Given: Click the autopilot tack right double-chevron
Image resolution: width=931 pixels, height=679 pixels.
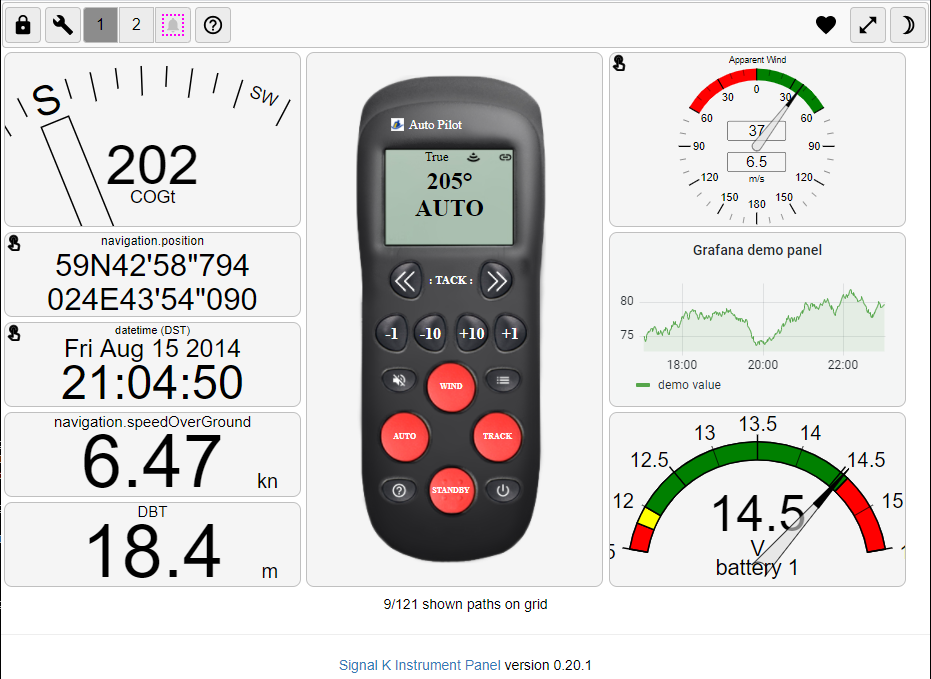Looking at the screenshot, I should [x=496, y=280].
